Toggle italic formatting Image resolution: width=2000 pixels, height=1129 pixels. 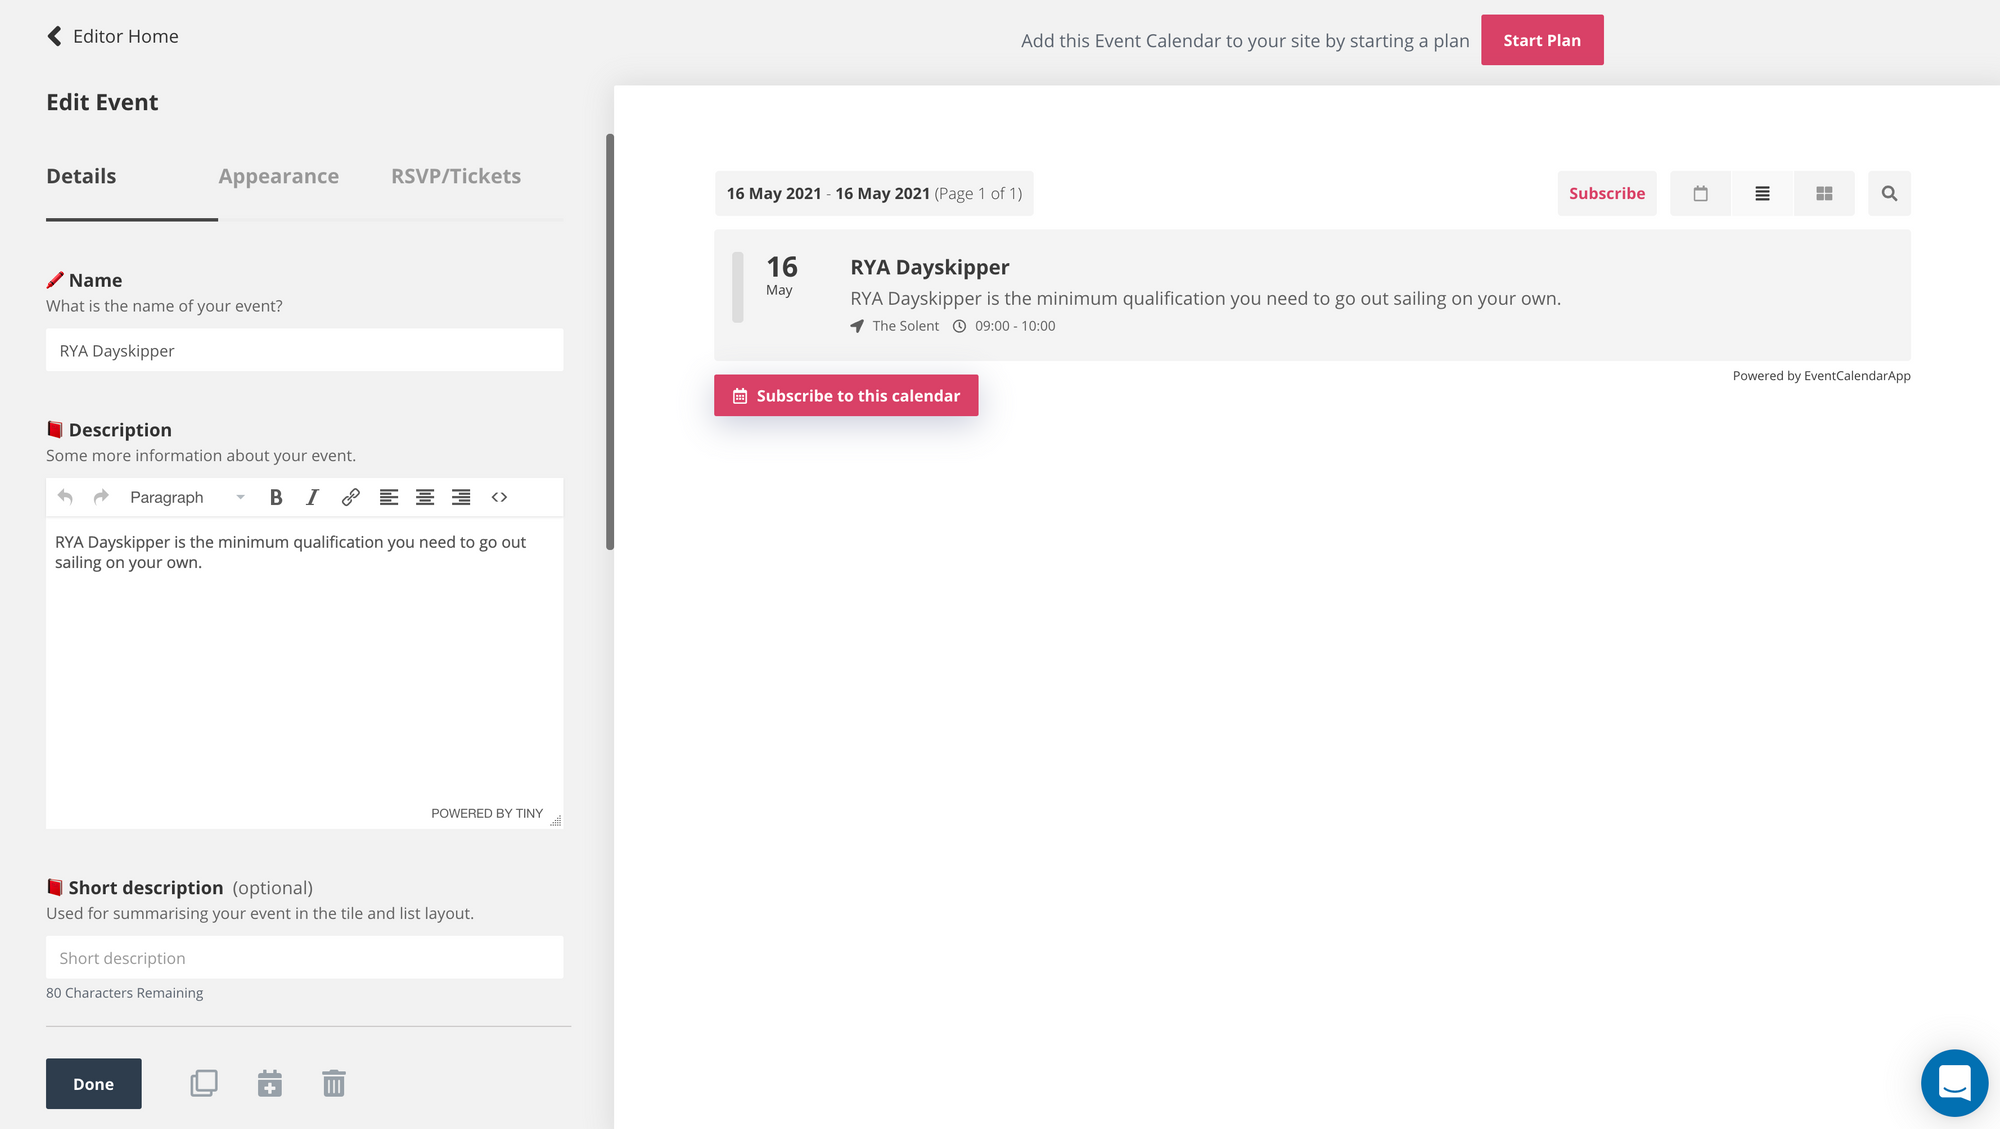click(312, 497)
